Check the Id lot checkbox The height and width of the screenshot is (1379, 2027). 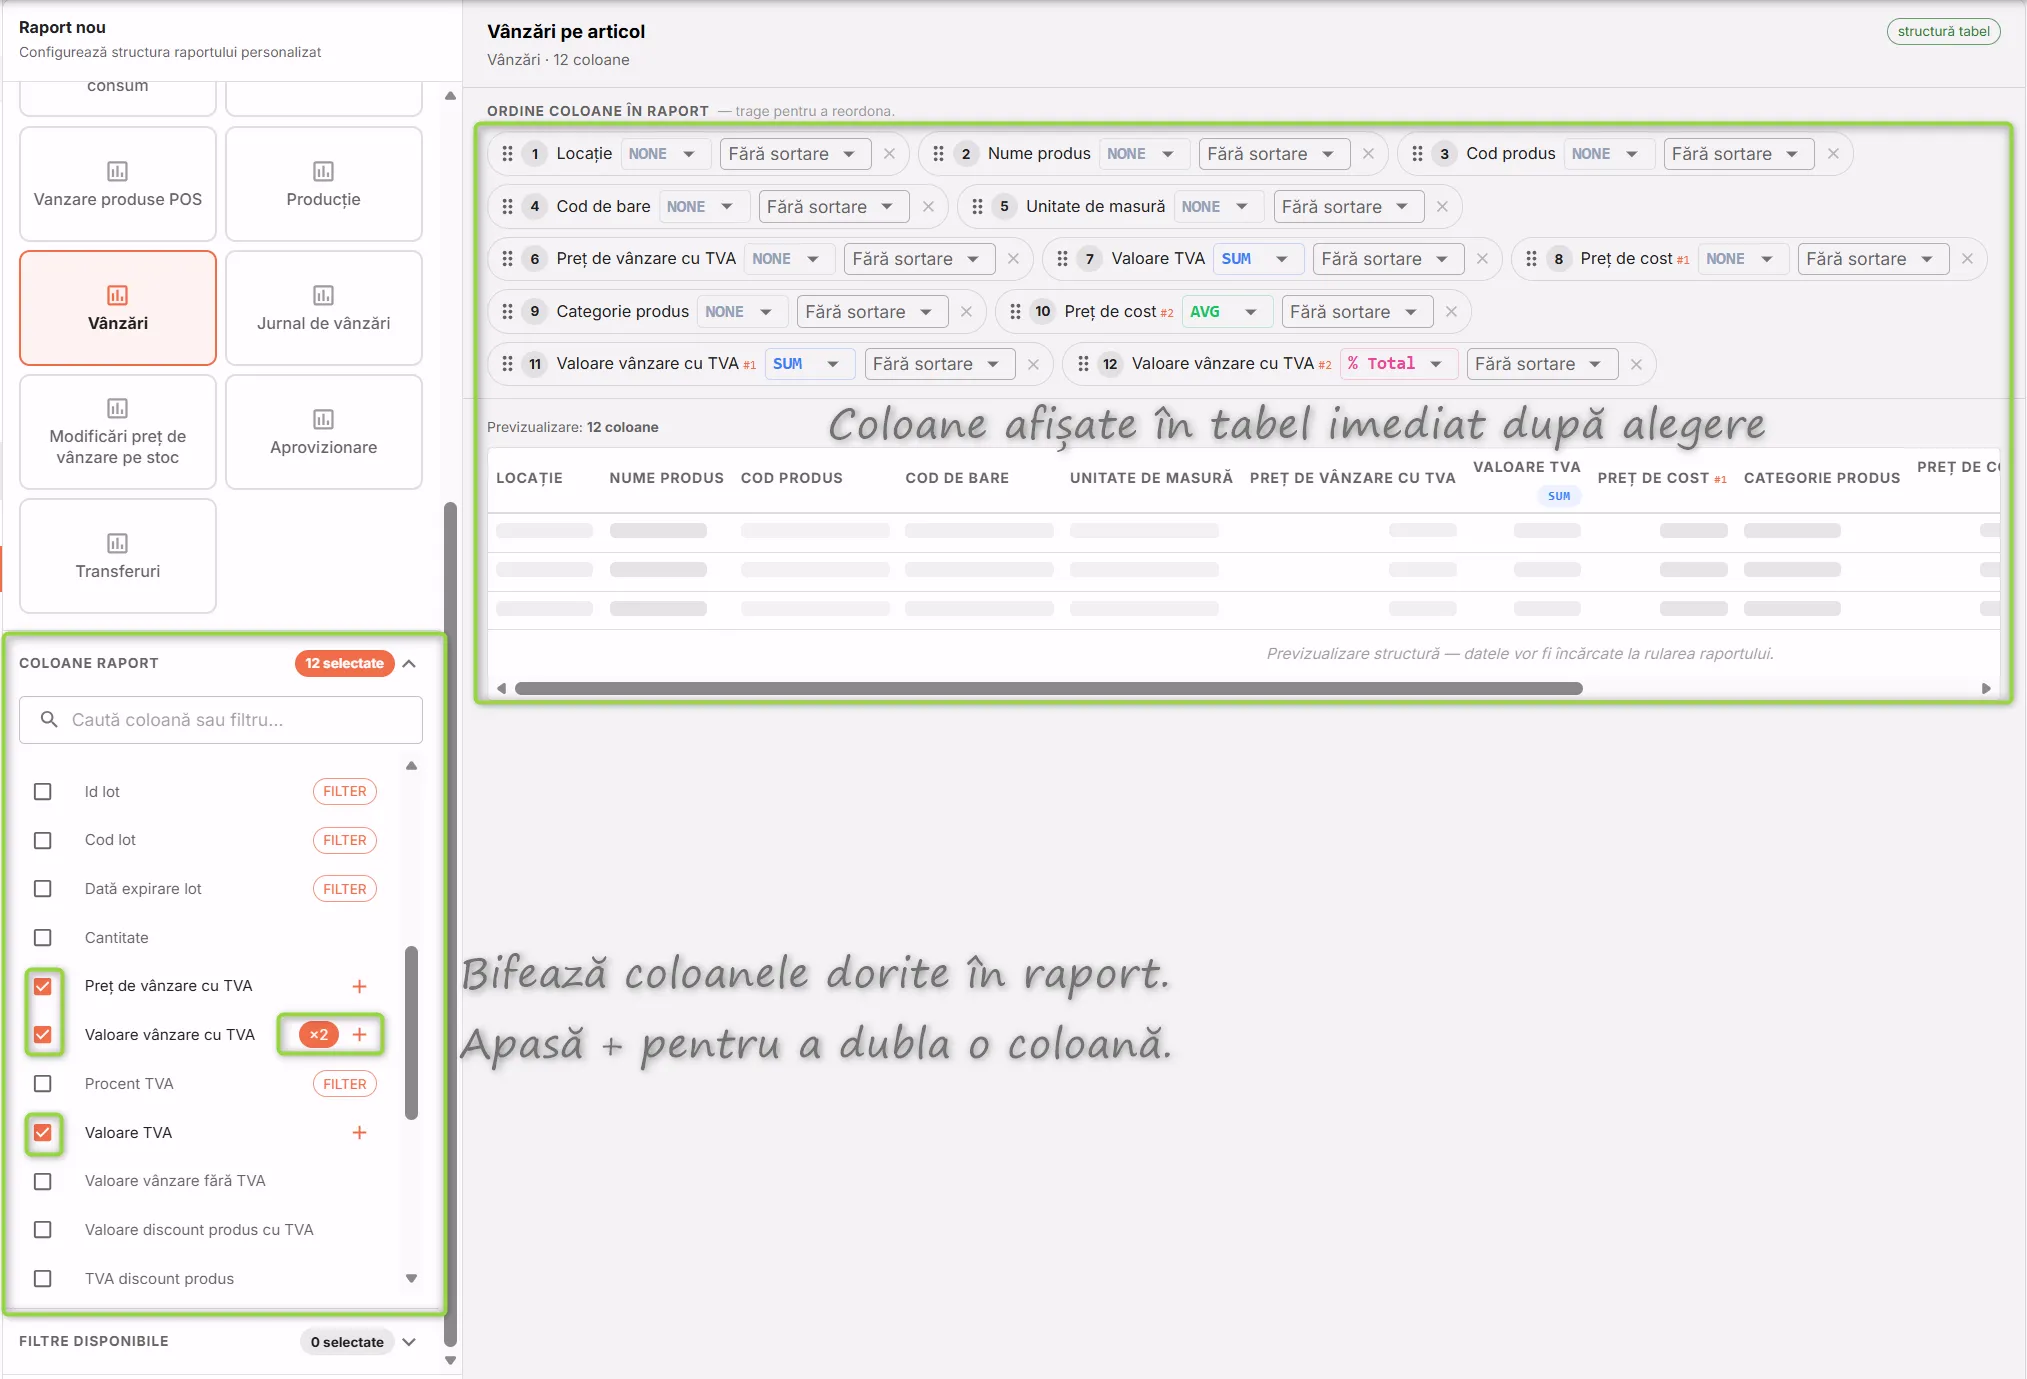[x=43, y=792]
